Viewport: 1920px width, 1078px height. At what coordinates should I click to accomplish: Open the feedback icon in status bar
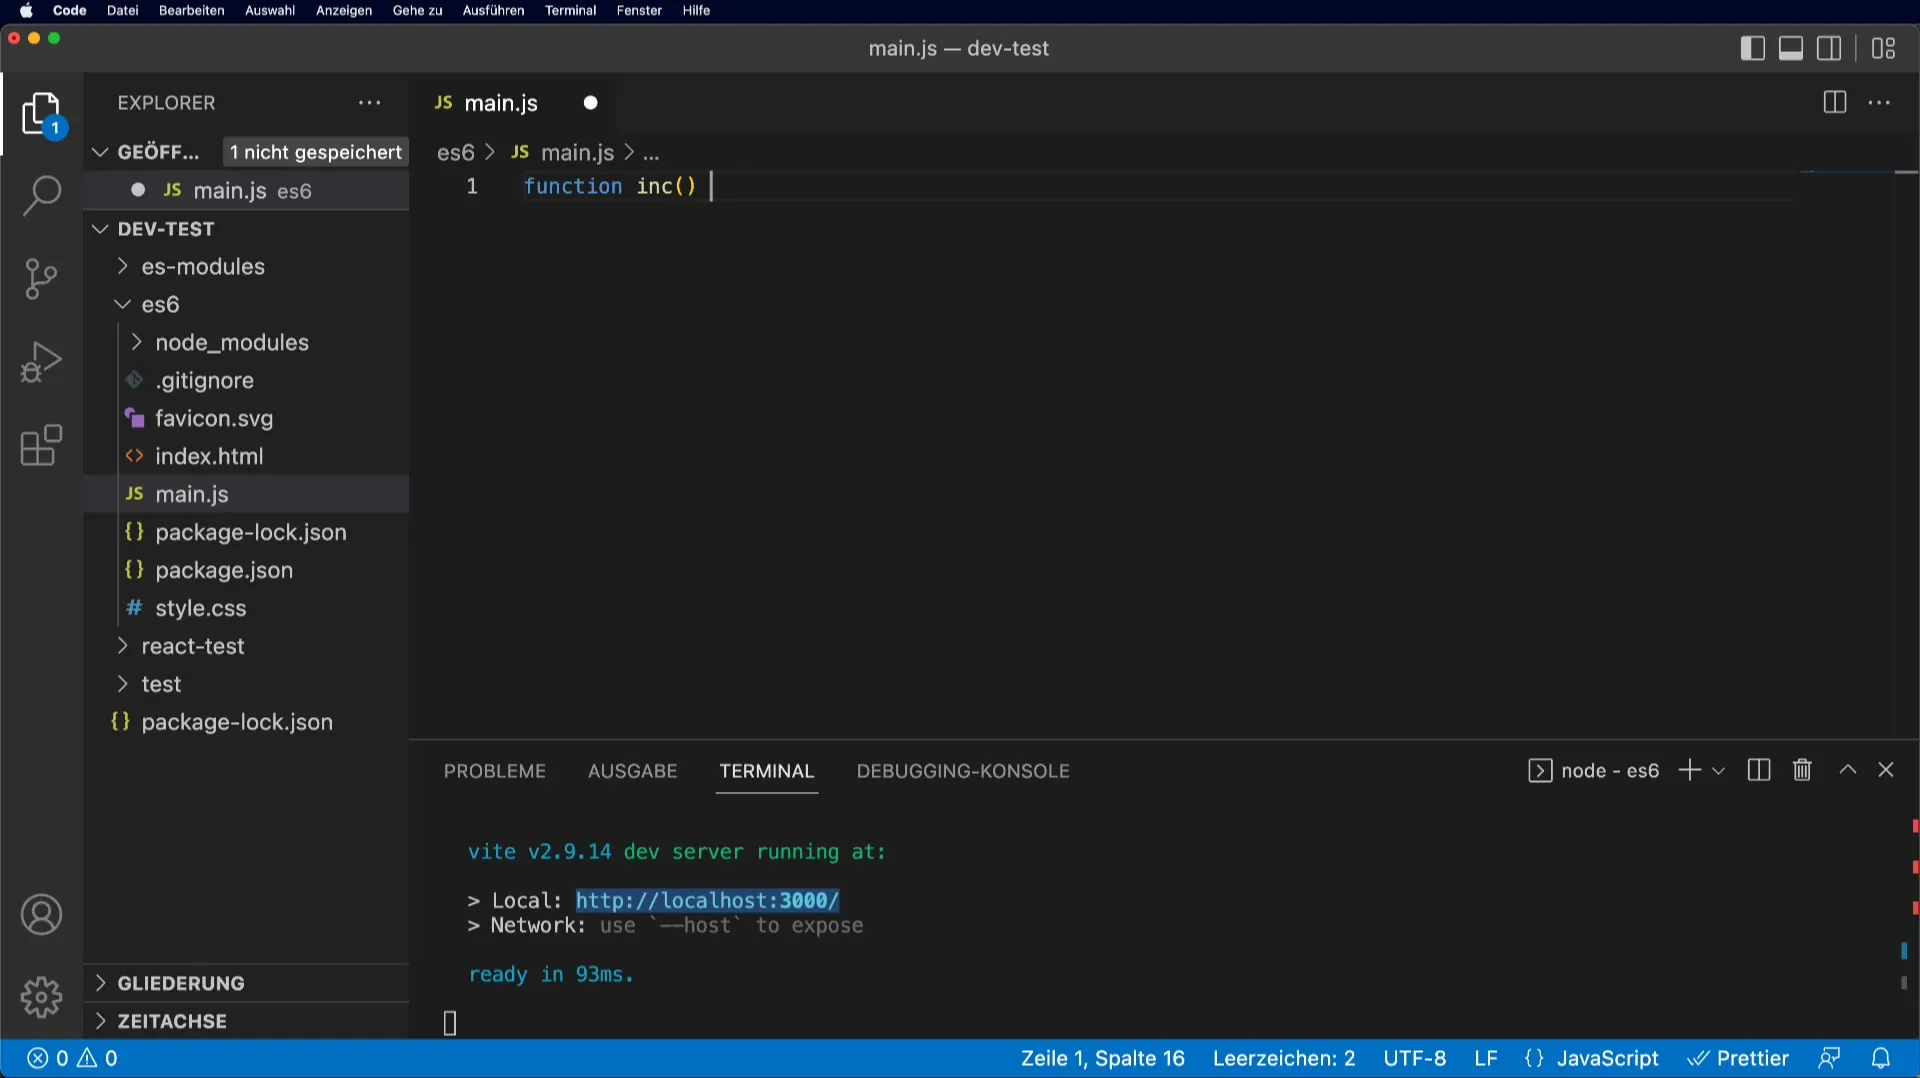coord(1829,1058)
